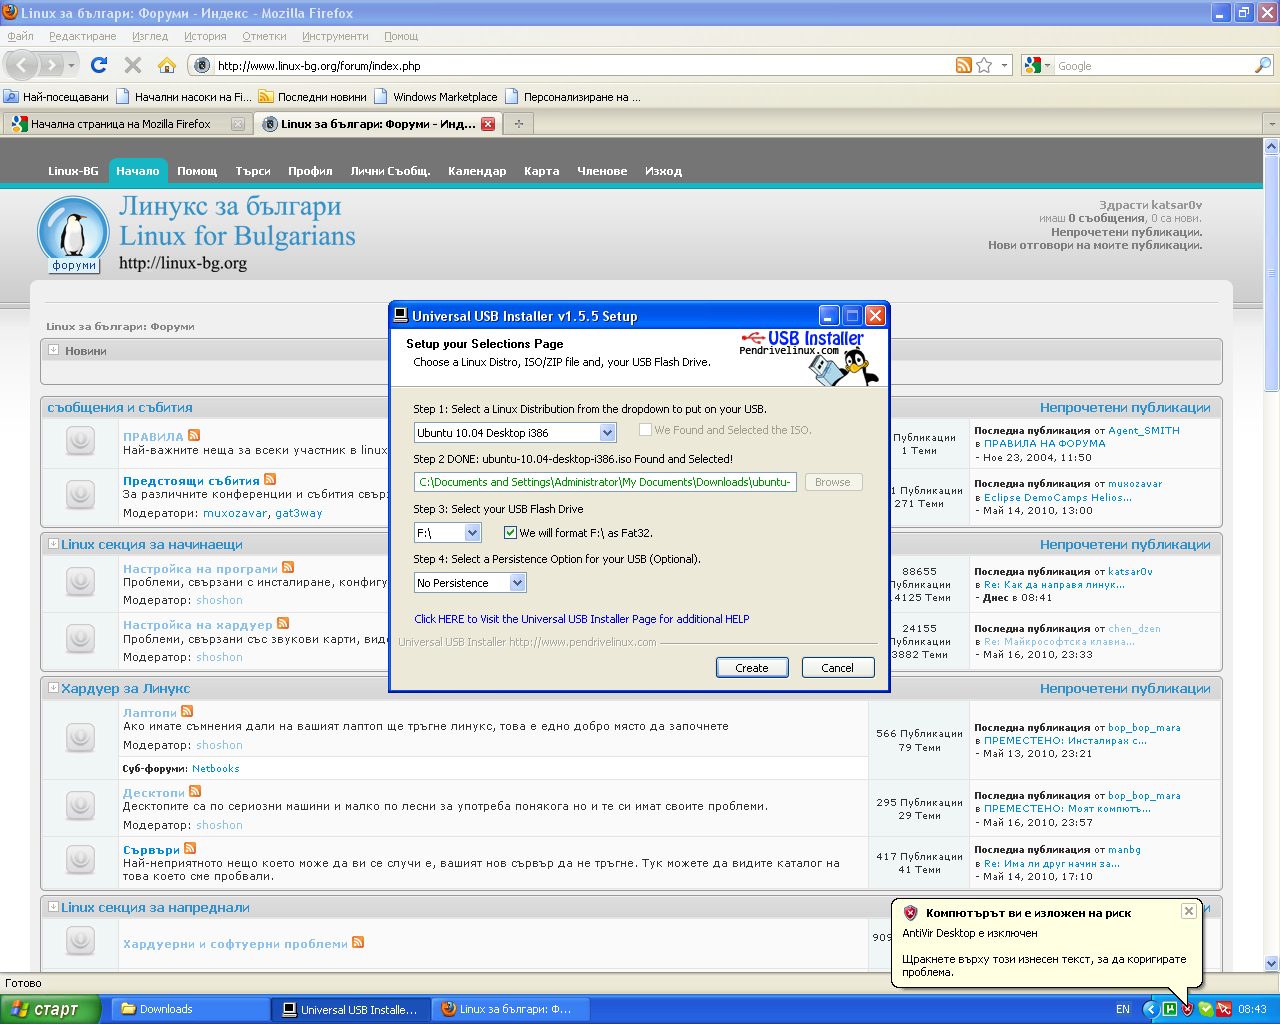Open the tab list dropdown arrow
This screenshot has height=1024, width=1280.
click(x=1271, y=124)
